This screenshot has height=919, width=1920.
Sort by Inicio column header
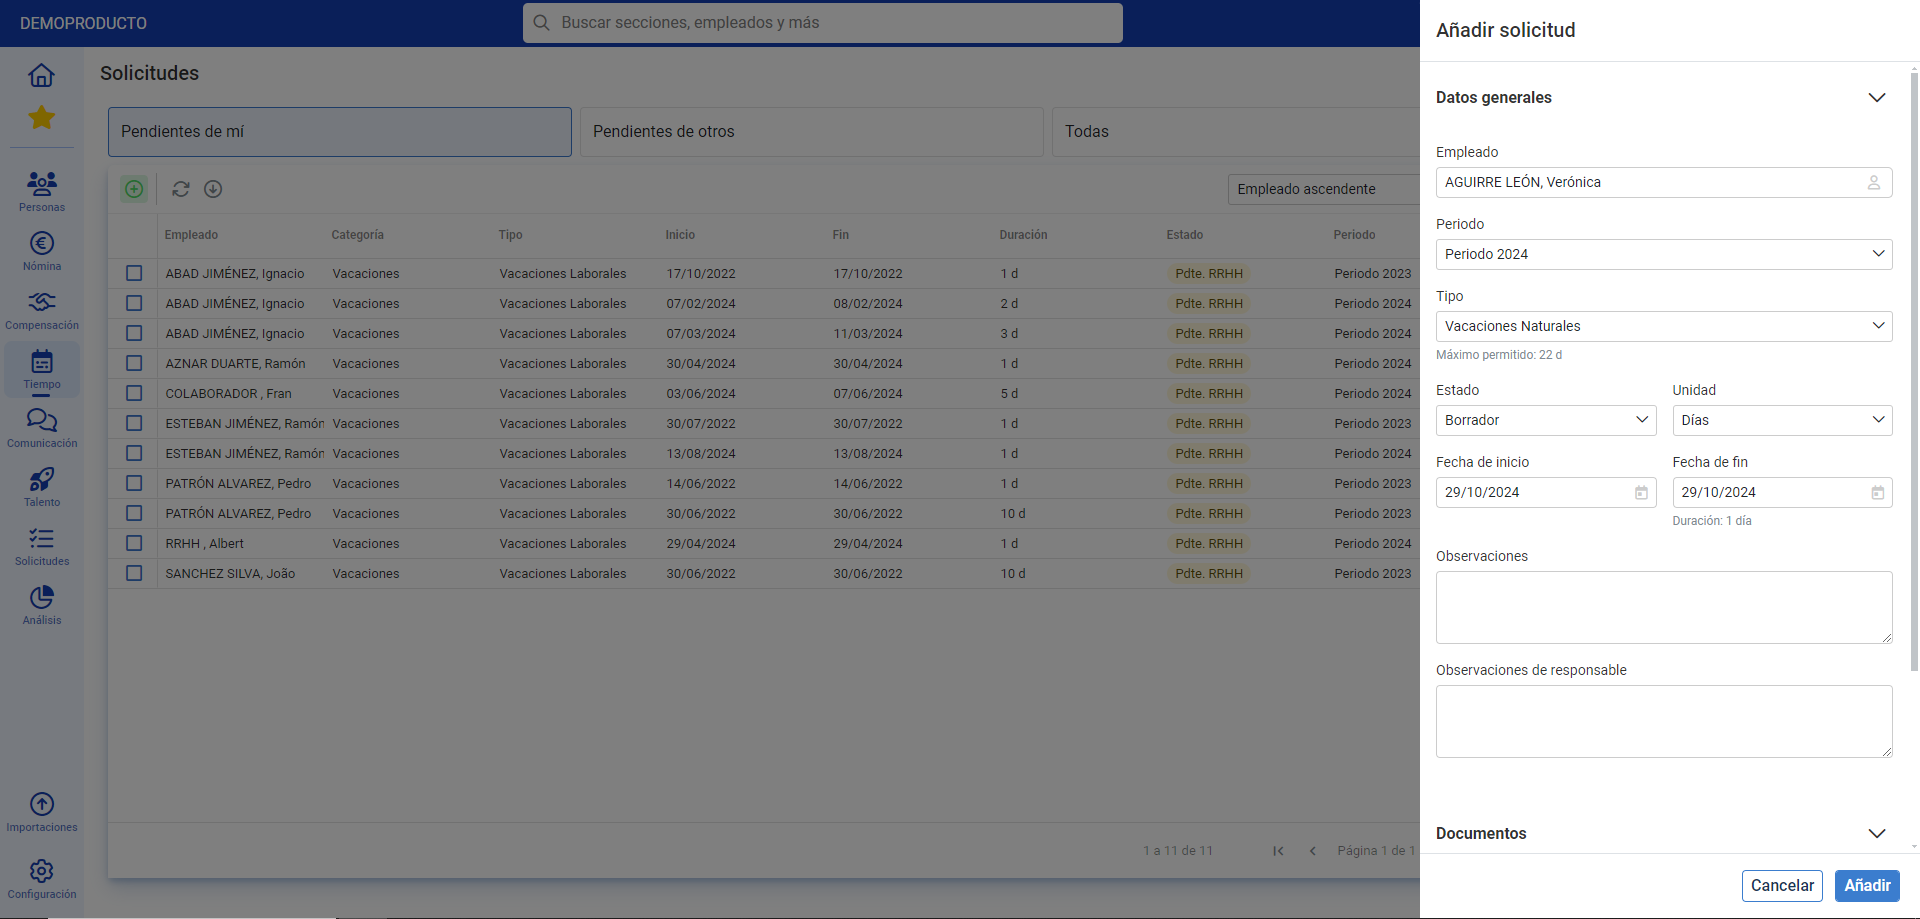click(x=680, y=235)
